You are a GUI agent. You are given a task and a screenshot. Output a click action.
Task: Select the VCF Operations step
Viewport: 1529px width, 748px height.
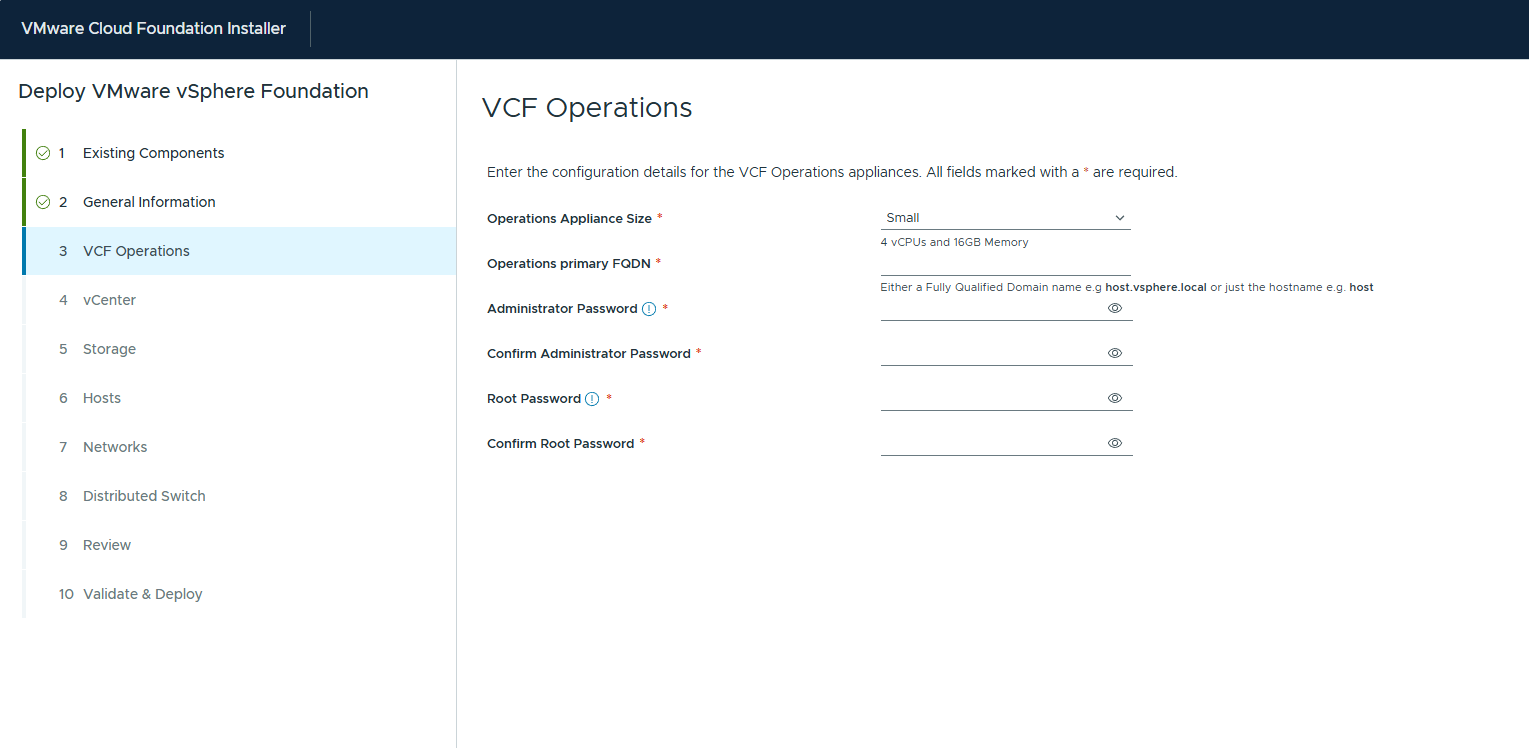tap(136, 251)
